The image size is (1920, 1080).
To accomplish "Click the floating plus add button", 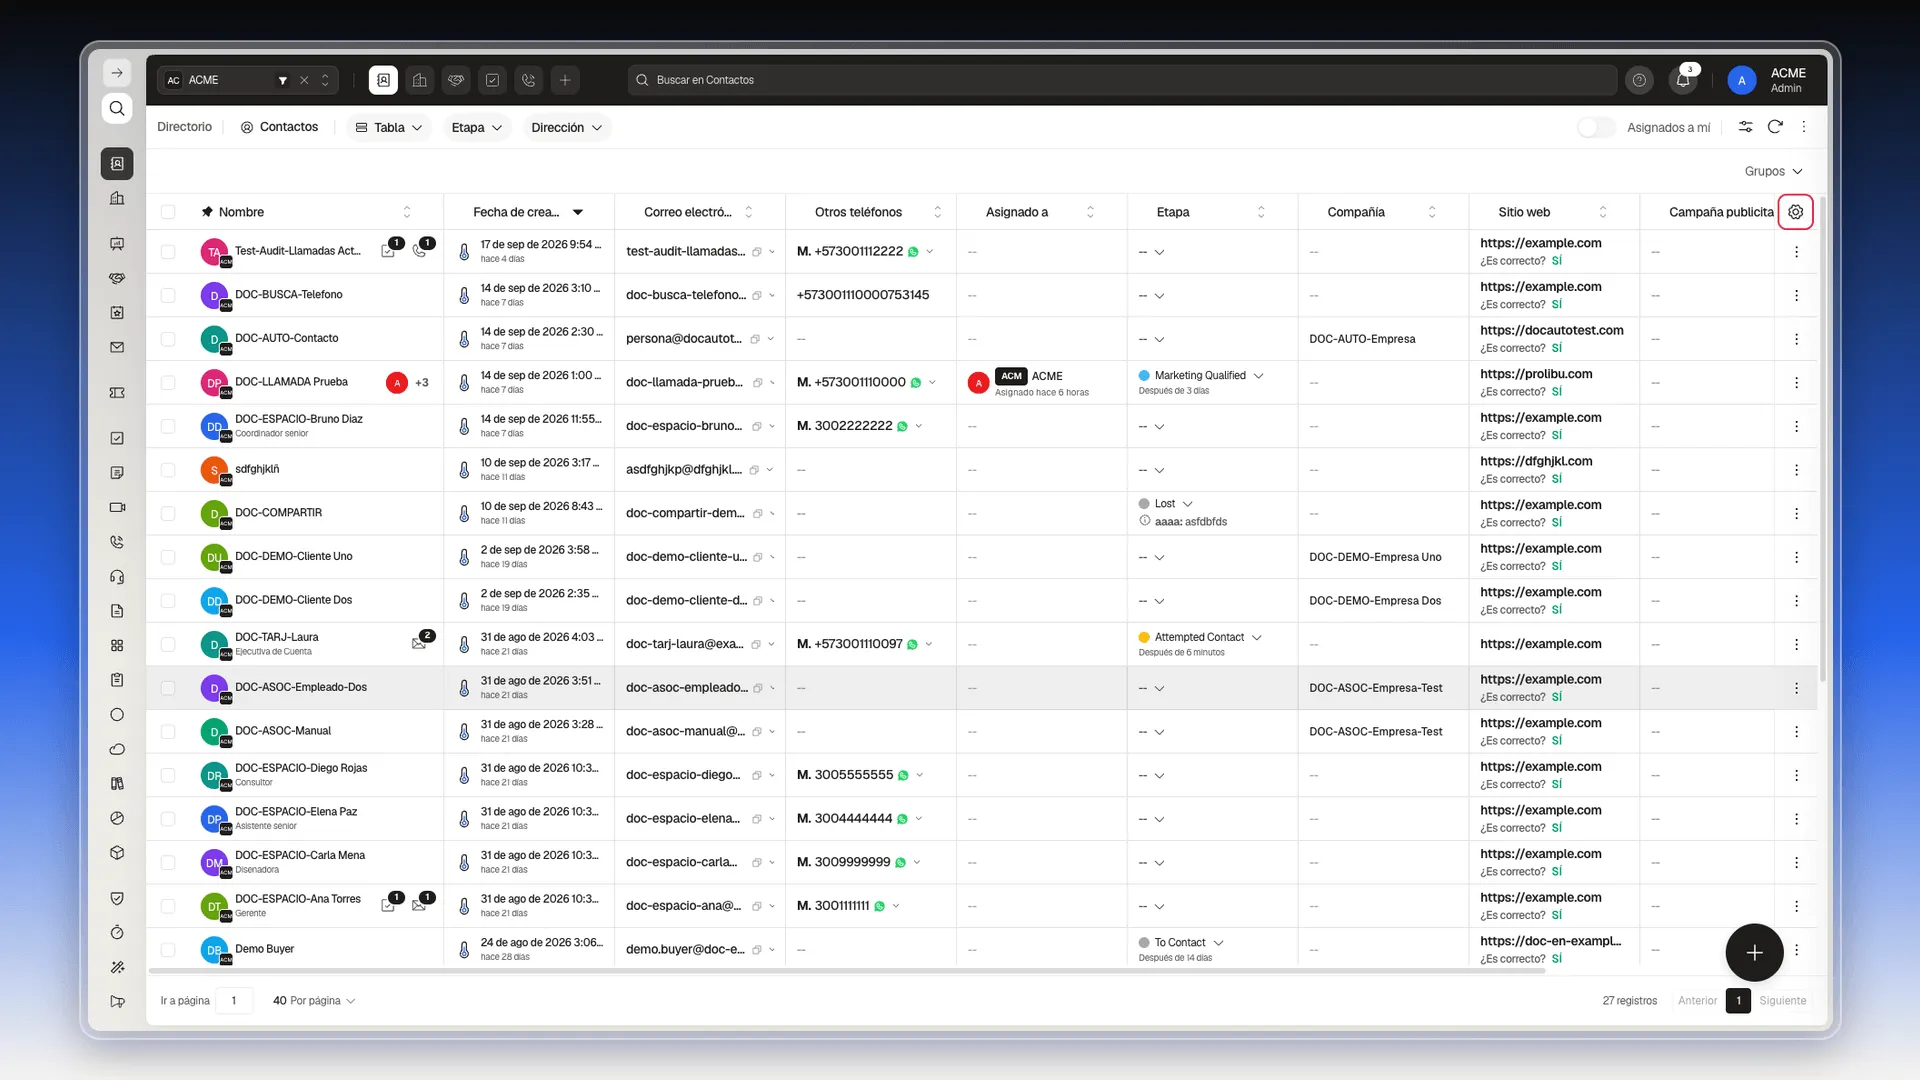I will (x=1754, y=953).
